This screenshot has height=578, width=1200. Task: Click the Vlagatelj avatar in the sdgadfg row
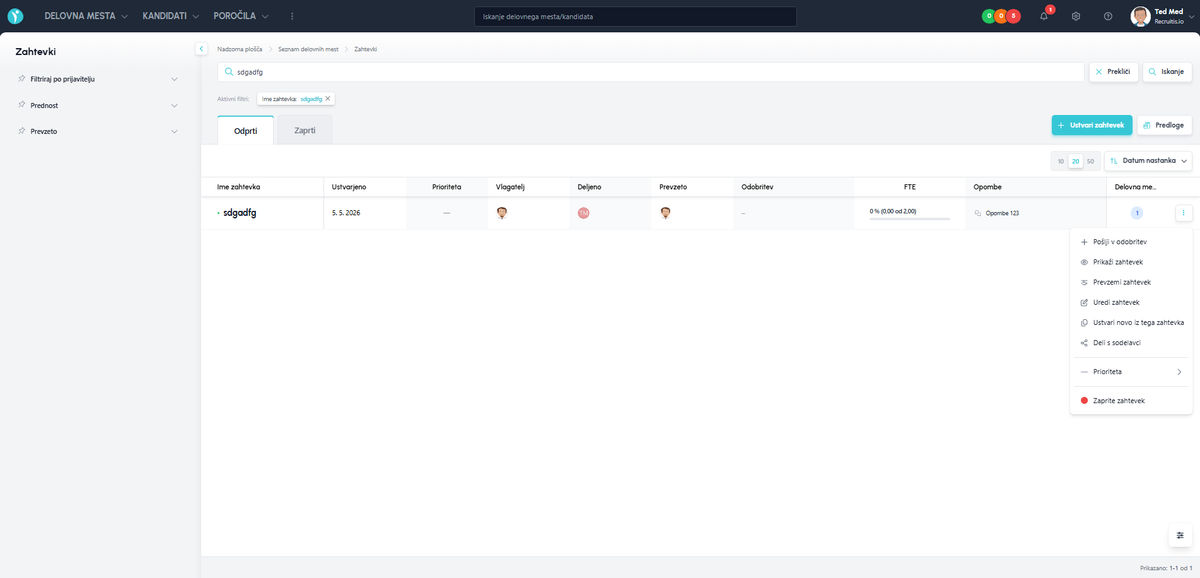(x=502, y=213)
